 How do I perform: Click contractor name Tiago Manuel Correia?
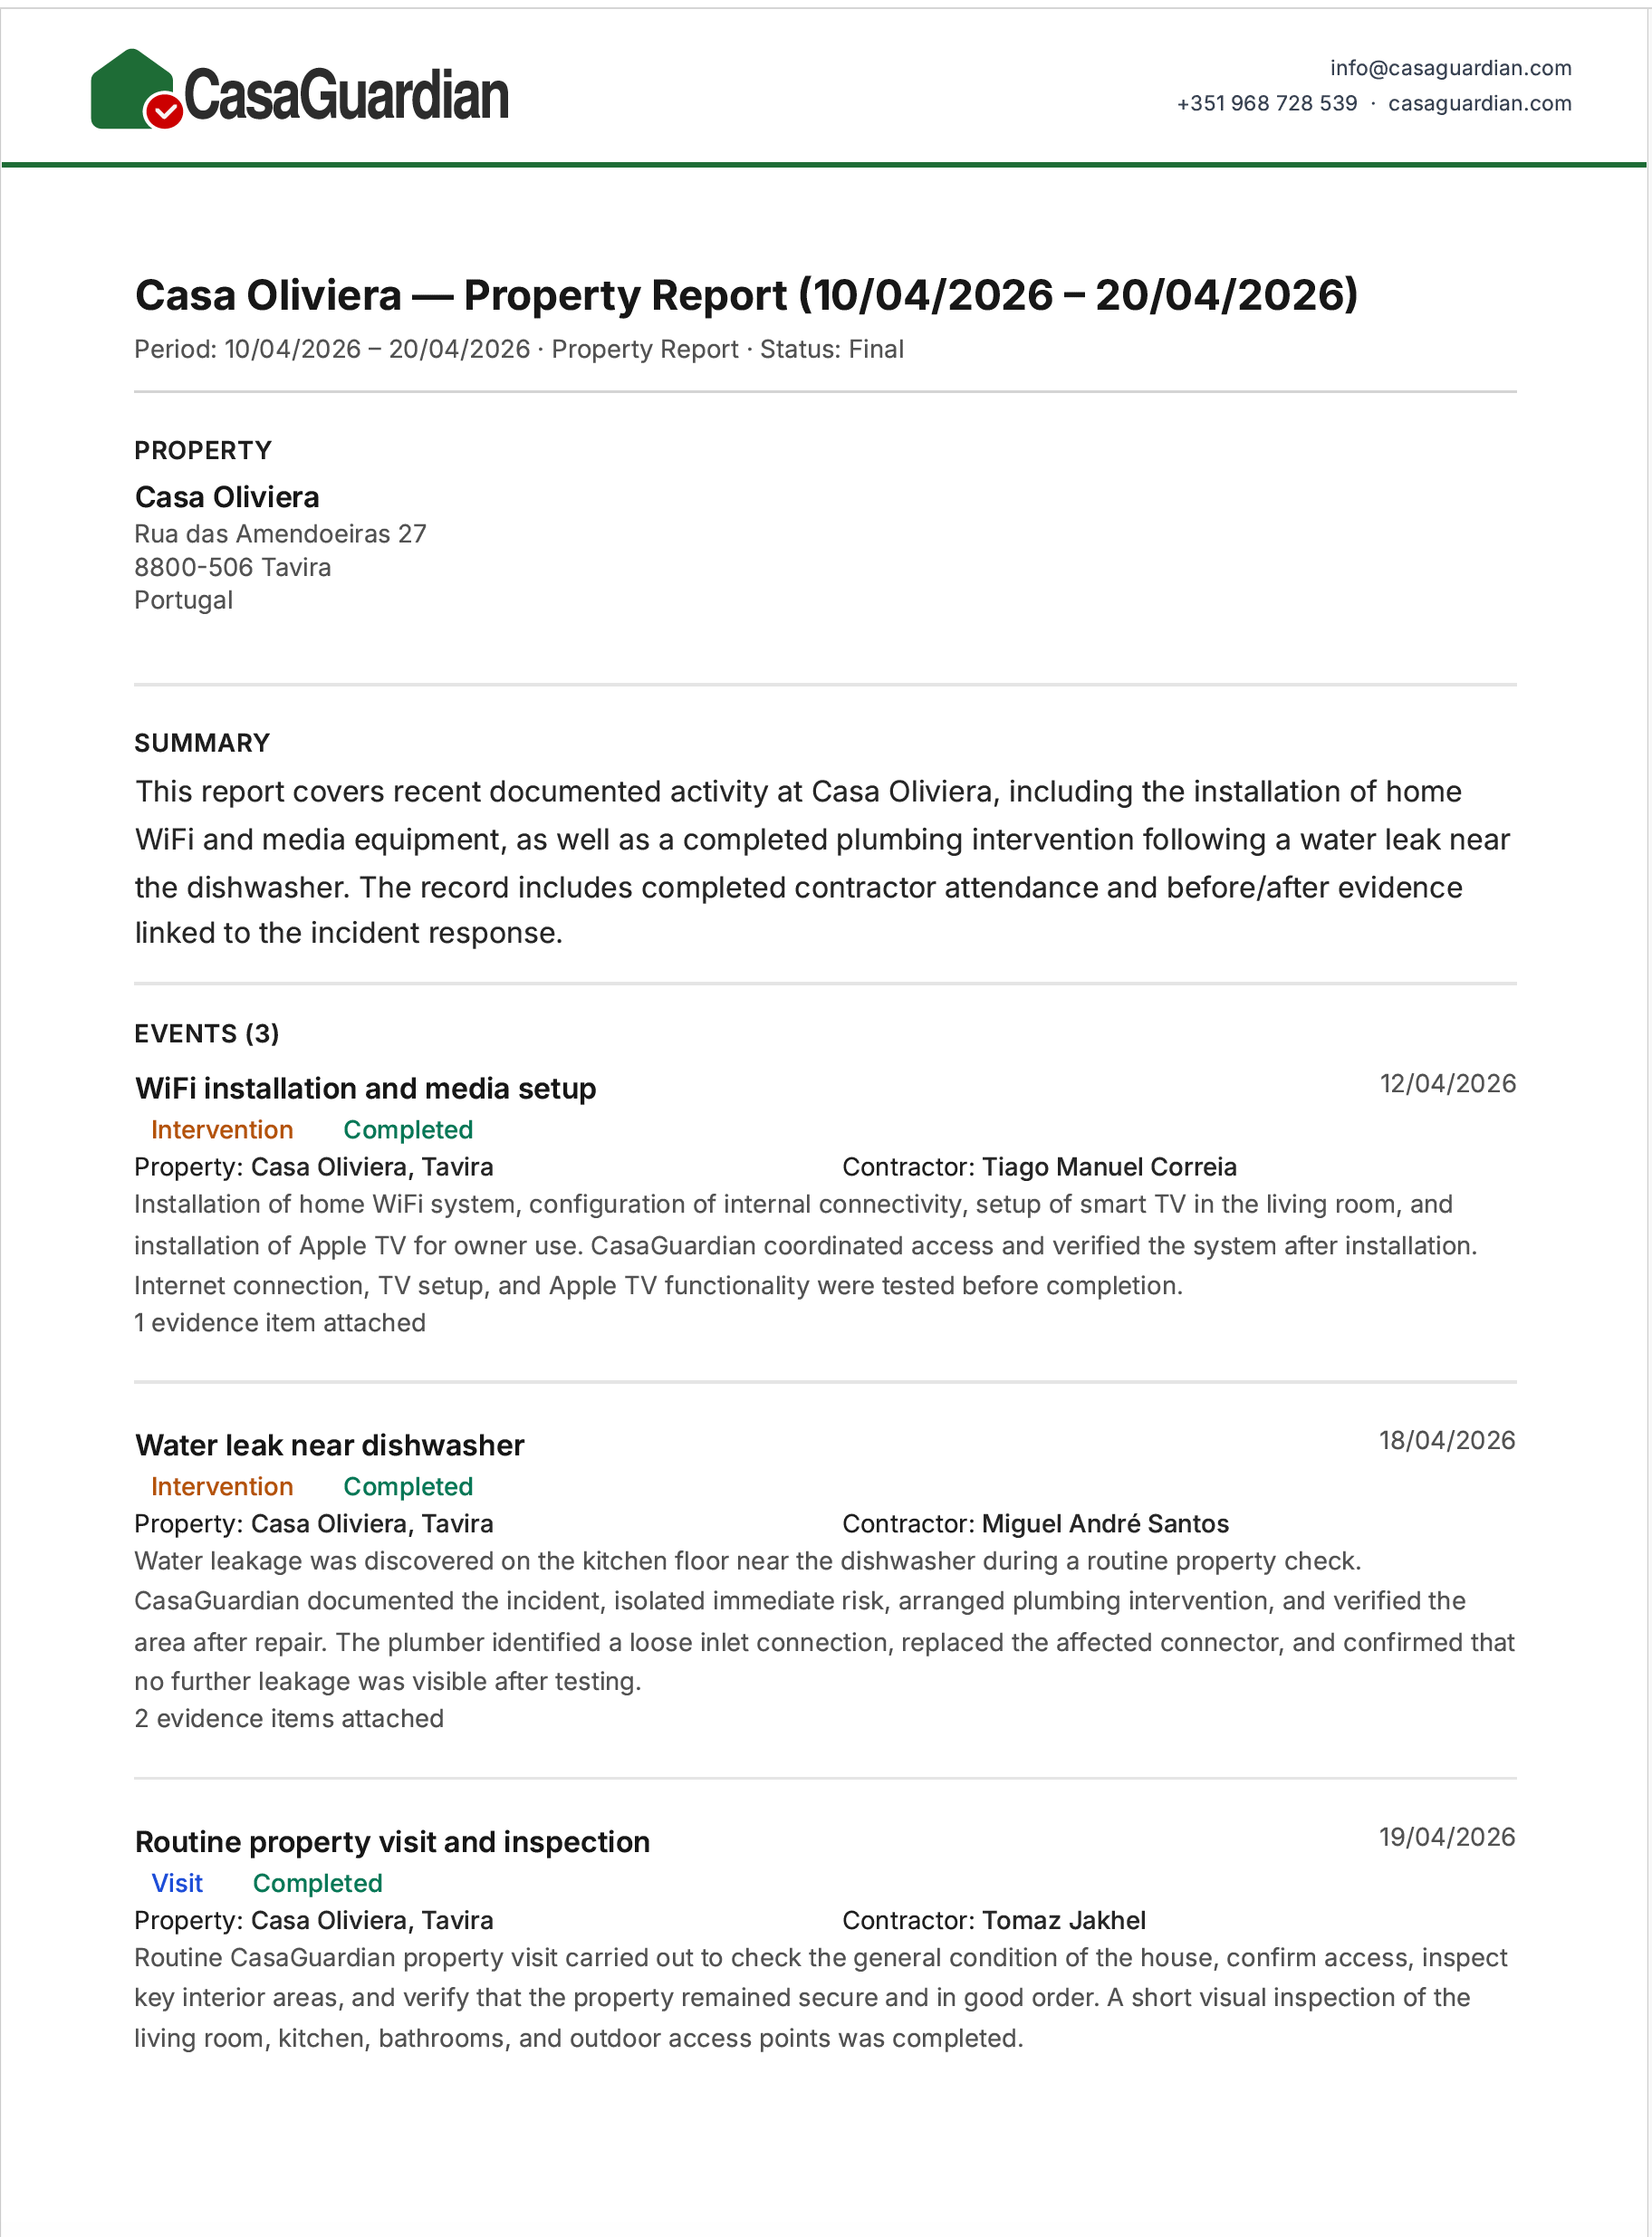pyautogui.click(x=1109, y=1167)
